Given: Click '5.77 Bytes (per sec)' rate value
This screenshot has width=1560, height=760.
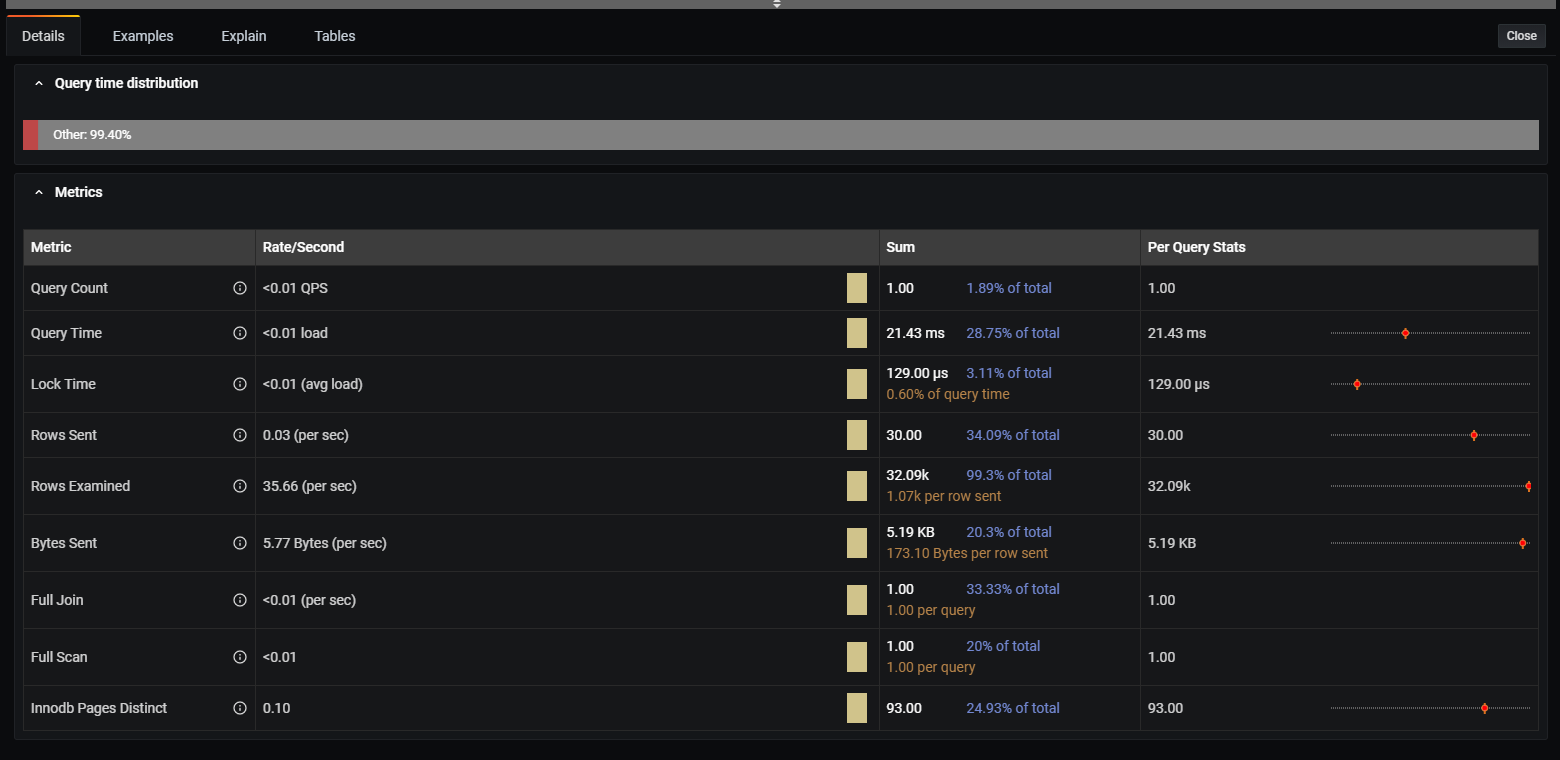Looking at the screenshot, I should [x=325, y=543].
